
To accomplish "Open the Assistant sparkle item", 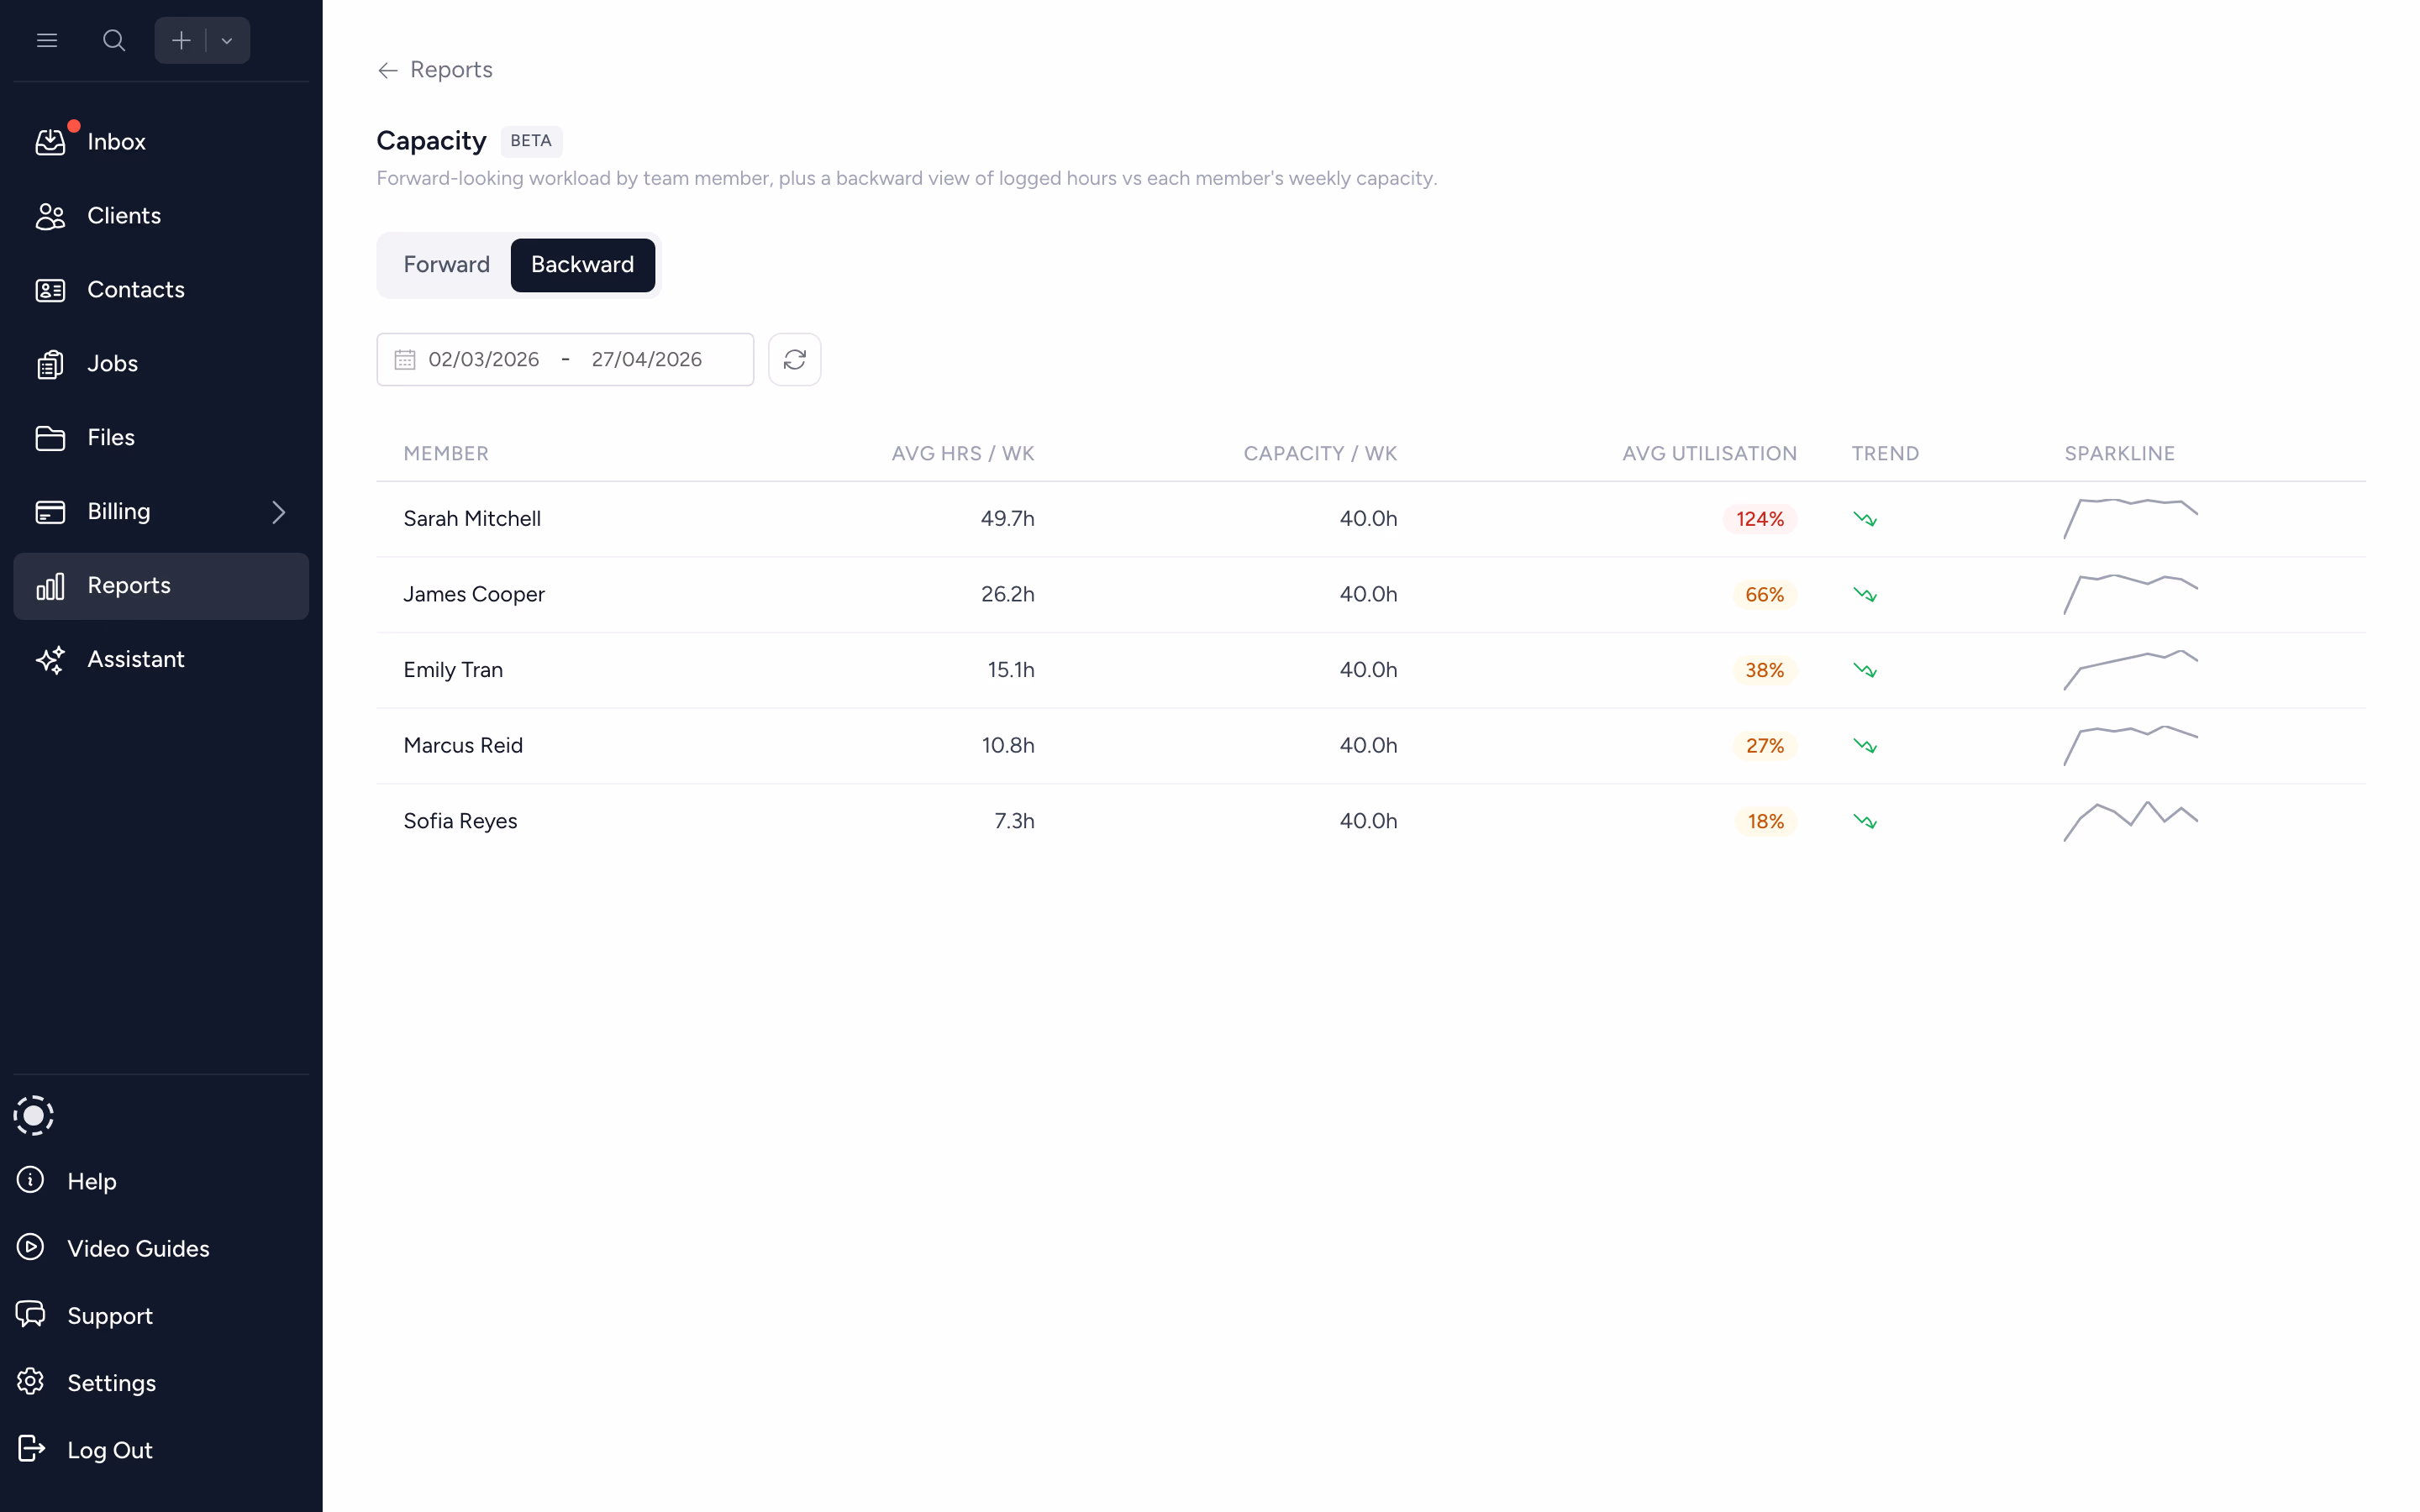I will (x=135, y=659).
